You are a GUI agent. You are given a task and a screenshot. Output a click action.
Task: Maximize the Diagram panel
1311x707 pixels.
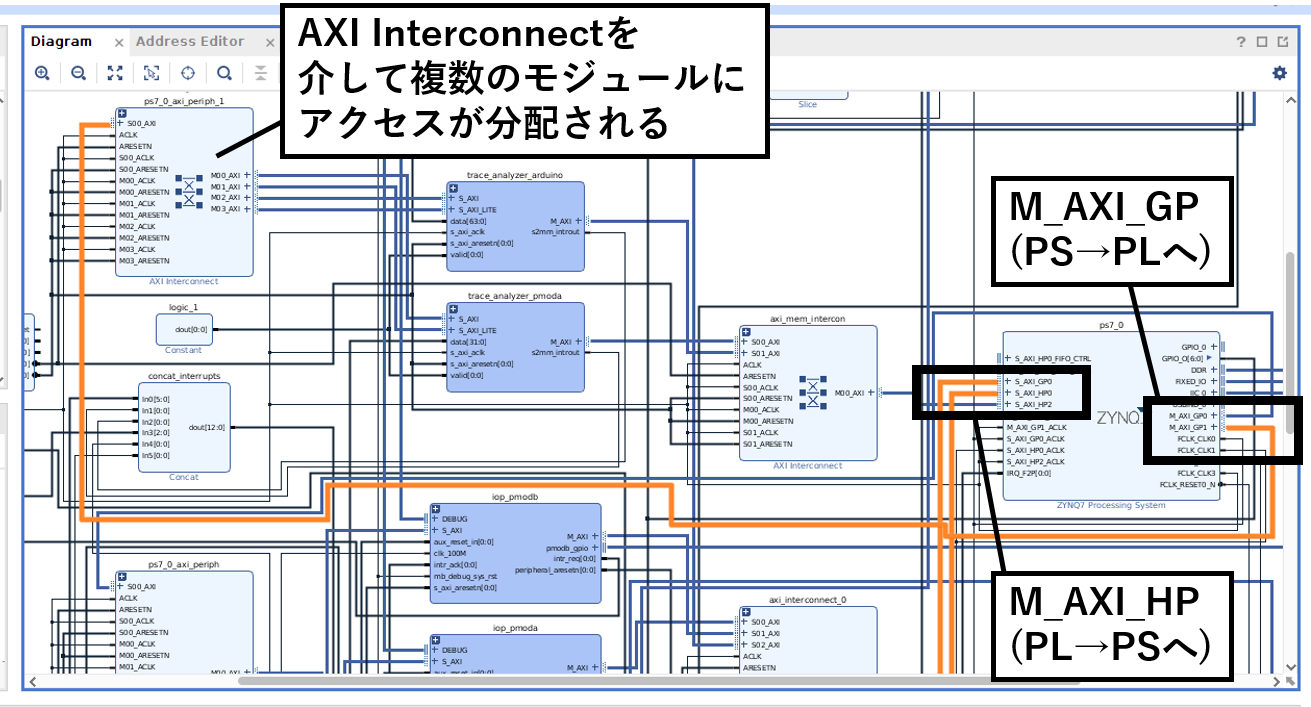pyautogui.click(x=1262, y=41)
